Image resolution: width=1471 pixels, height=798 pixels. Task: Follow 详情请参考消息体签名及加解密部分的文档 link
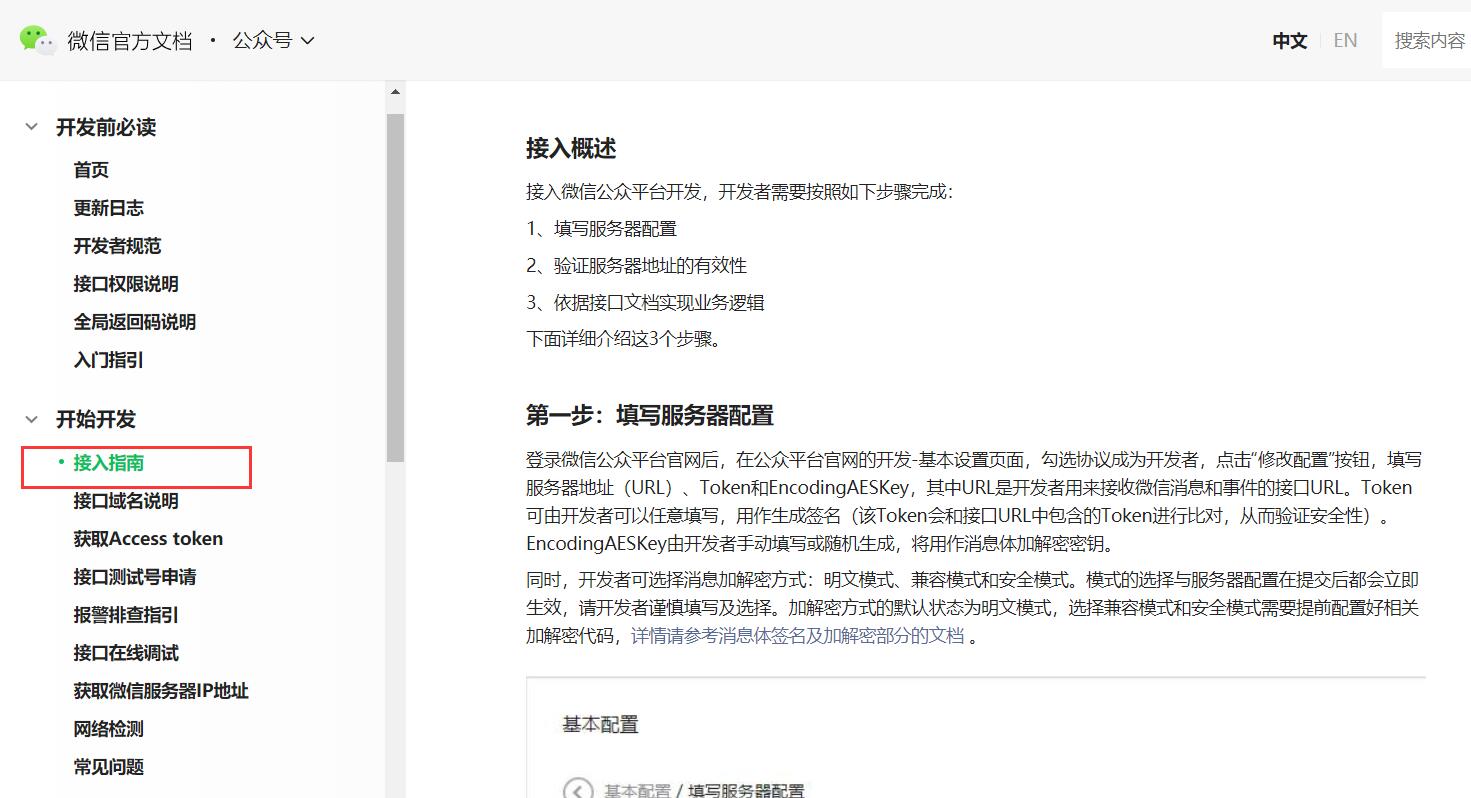798,636
